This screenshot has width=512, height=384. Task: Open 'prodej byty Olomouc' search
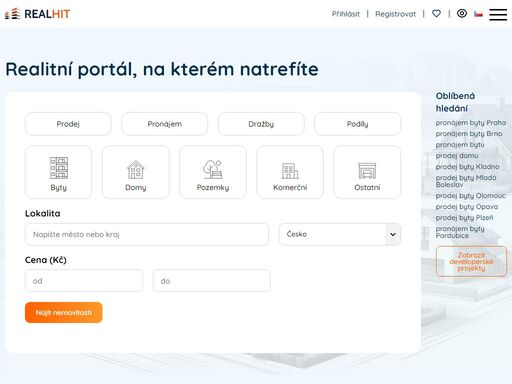pyautogui.click(x=470, y=196)
